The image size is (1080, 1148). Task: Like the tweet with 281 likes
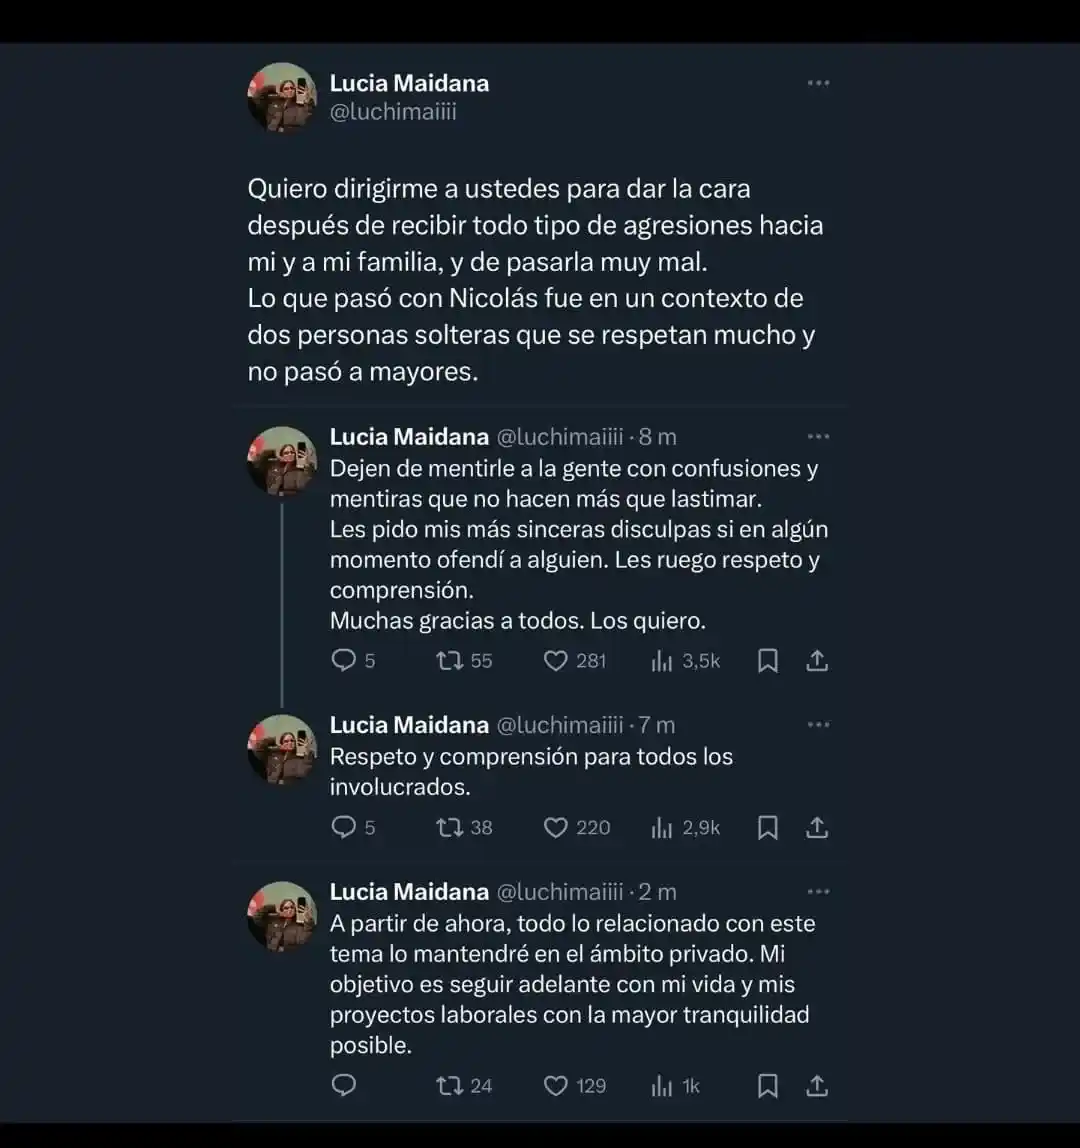[556, 661]
